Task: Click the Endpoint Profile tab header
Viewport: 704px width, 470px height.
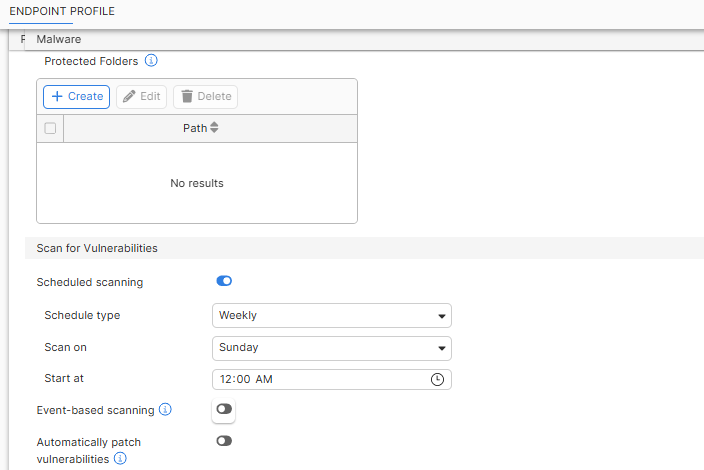Action: pyautogui.click(x=62, y=11)
